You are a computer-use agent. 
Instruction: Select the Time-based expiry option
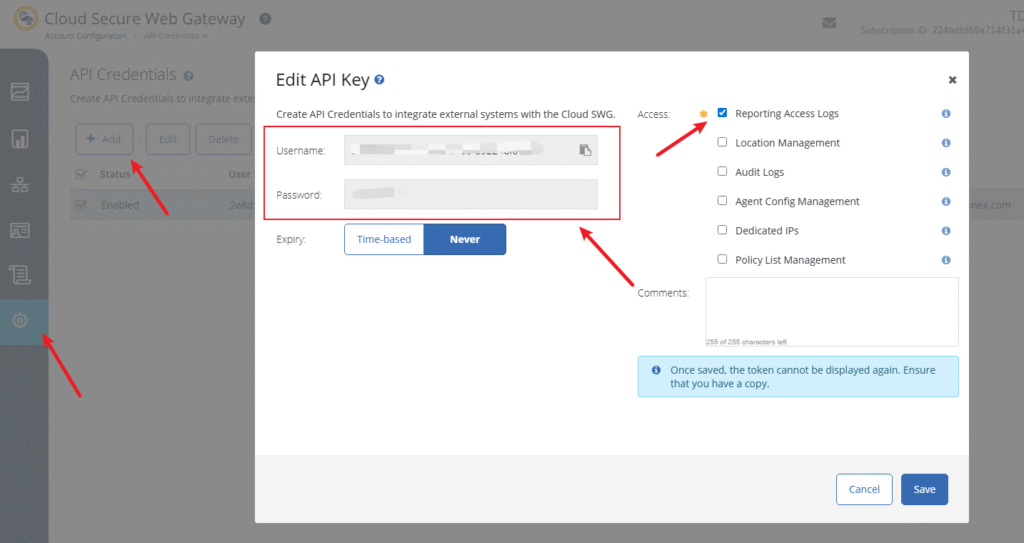click(x=384, y=240)
